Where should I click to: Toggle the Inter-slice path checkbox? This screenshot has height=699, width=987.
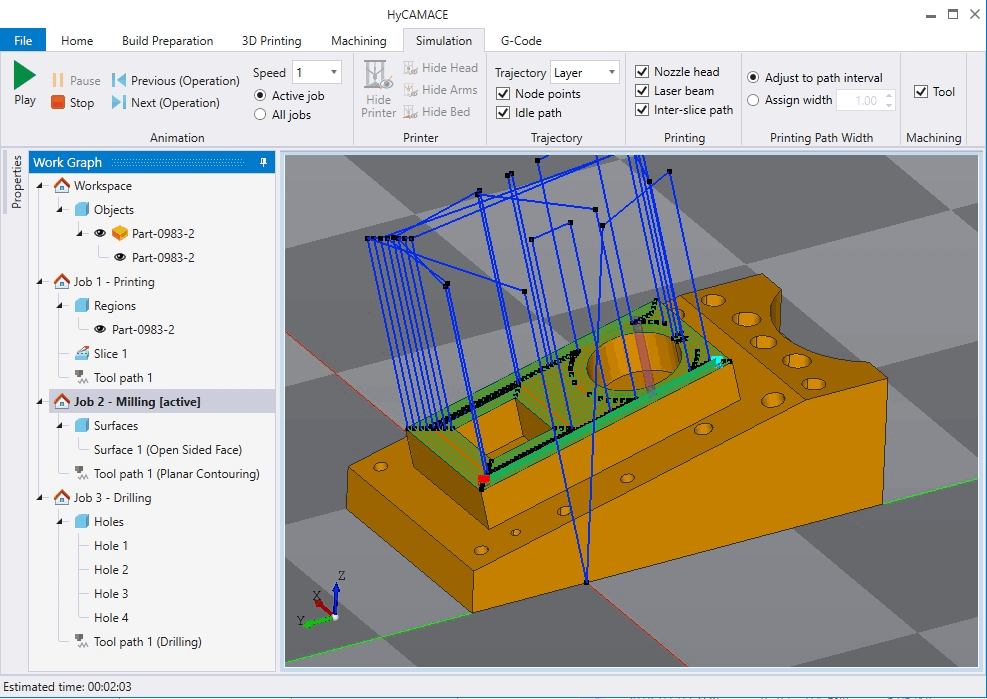pos(642,110)
